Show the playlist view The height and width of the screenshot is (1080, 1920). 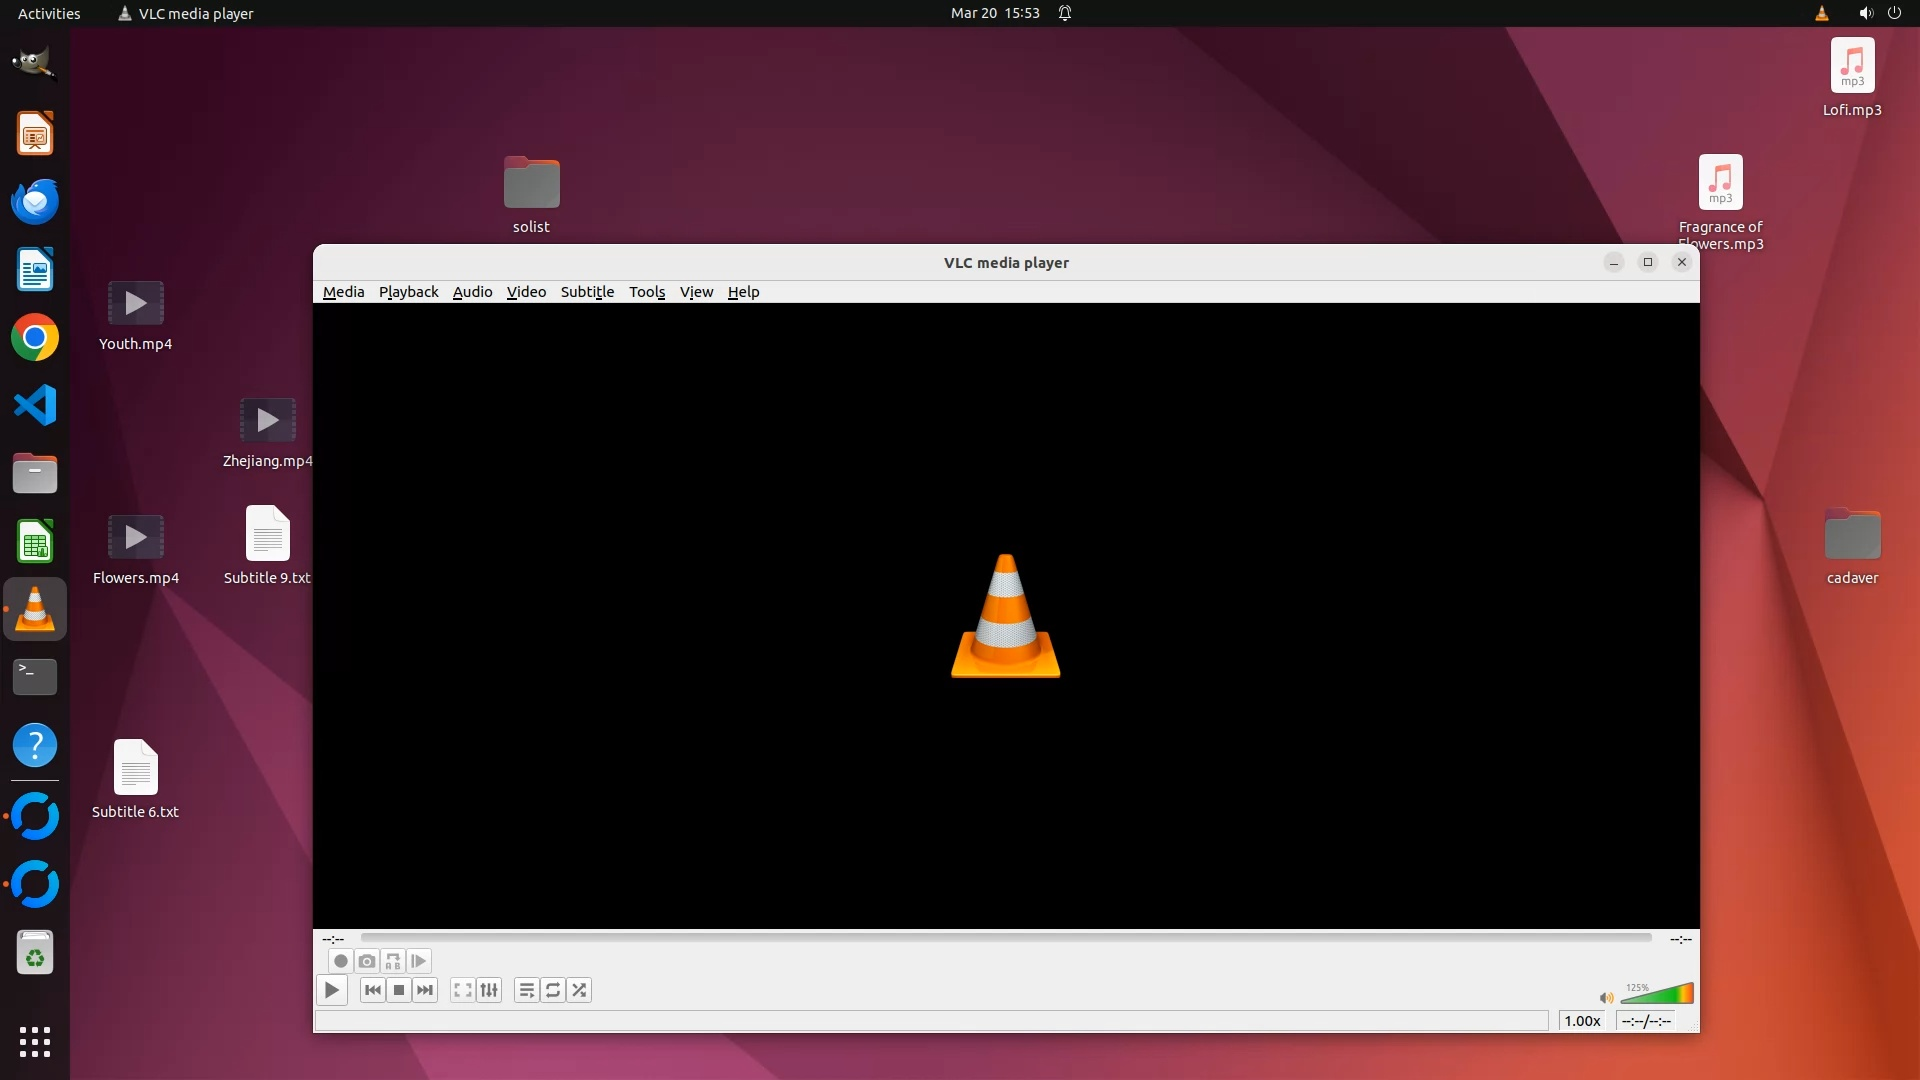coord(527,990)
